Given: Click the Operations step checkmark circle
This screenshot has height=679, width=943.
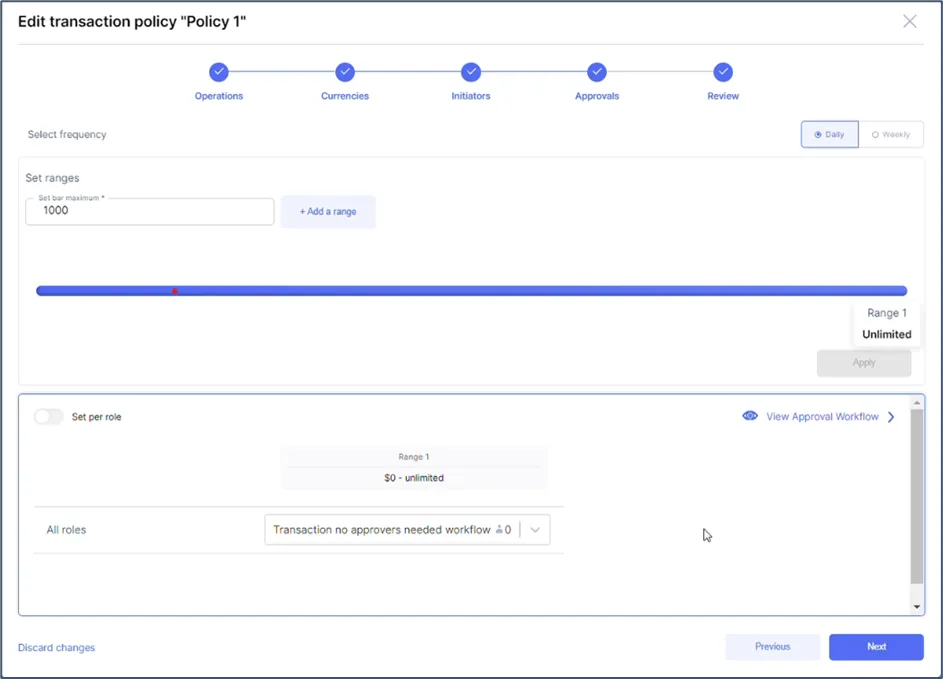Looking at the screenshot, I should pos(219,72).
